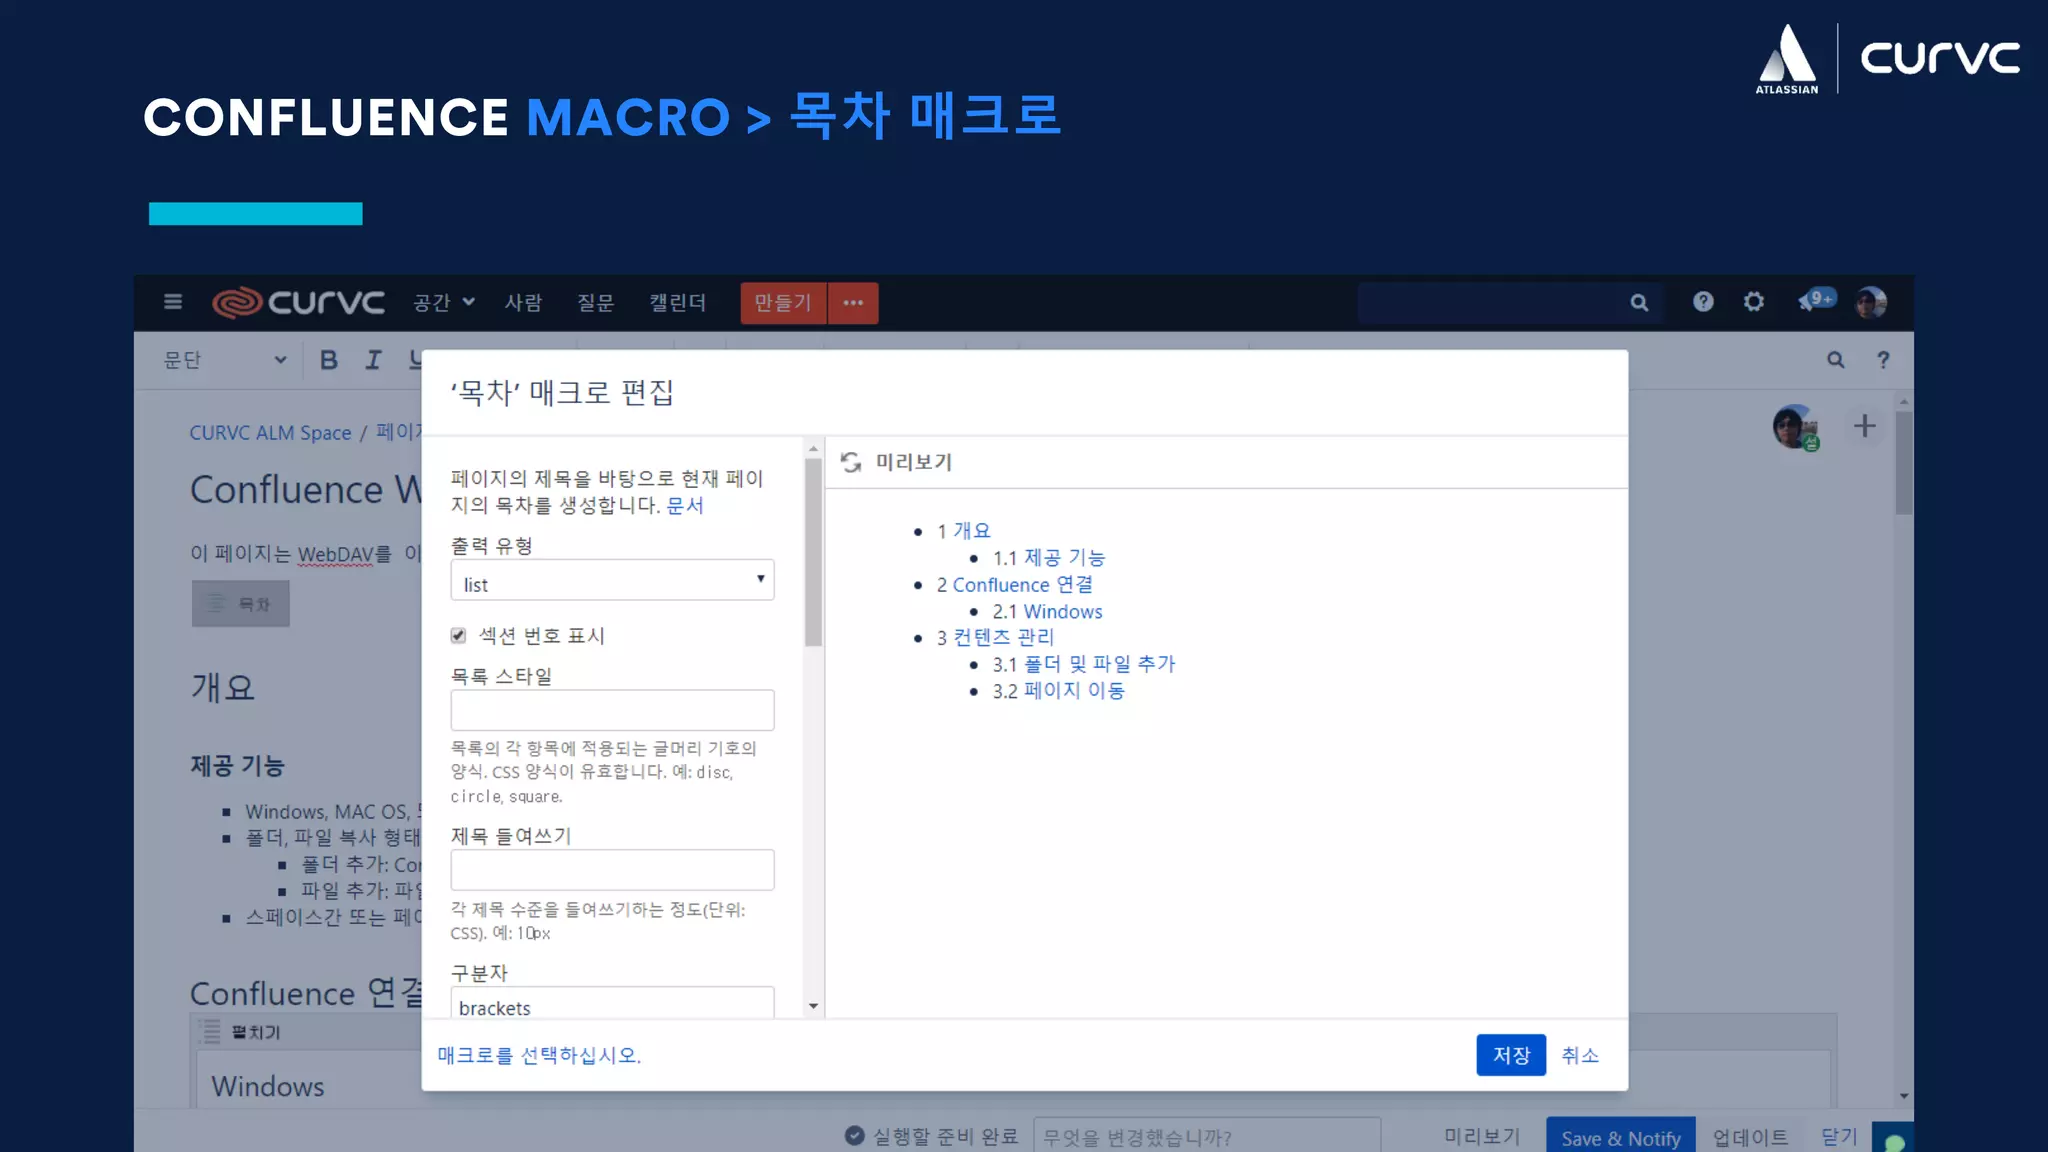This screenshot has height=1152, width=2048.
Task: Open the settings gear menu
Action: 1754,302
